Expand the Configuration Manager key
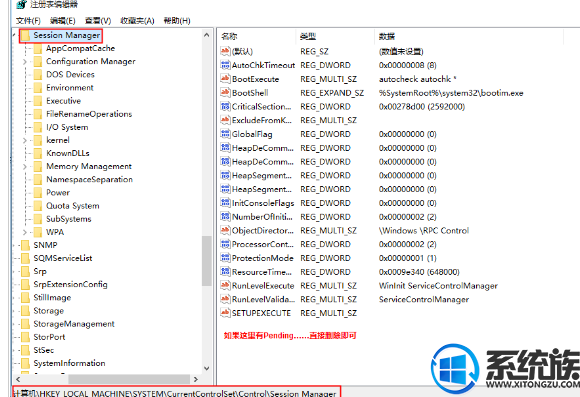580x397 pixels. pyautogui.click(x=25, y=62)
